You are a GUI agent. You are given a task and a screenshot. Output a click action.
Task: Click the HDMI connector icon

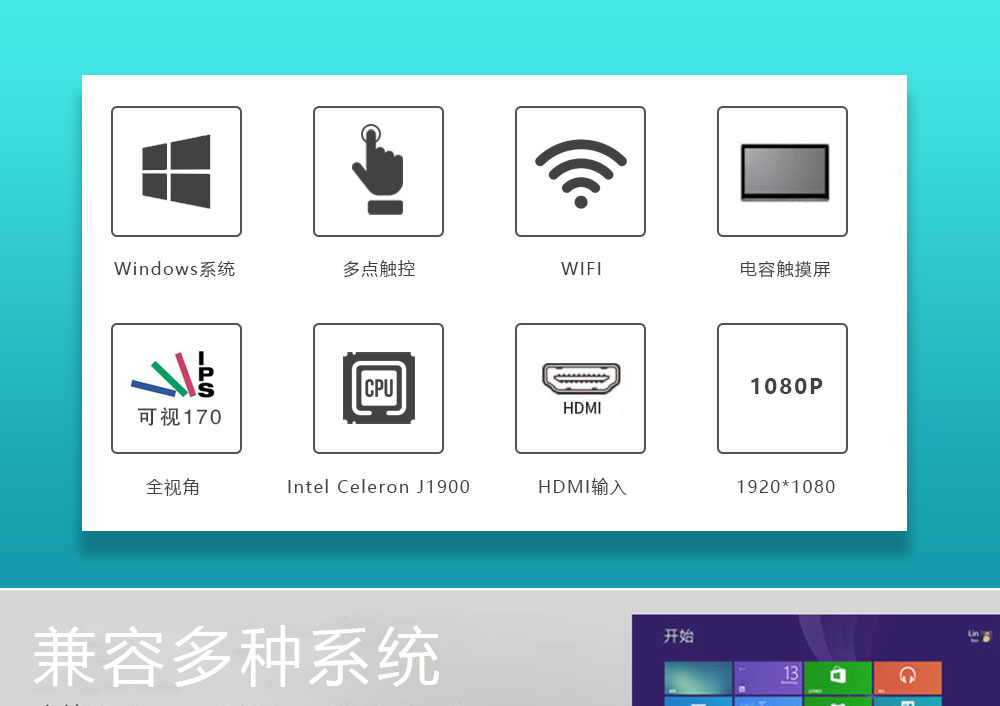(580, 388)
